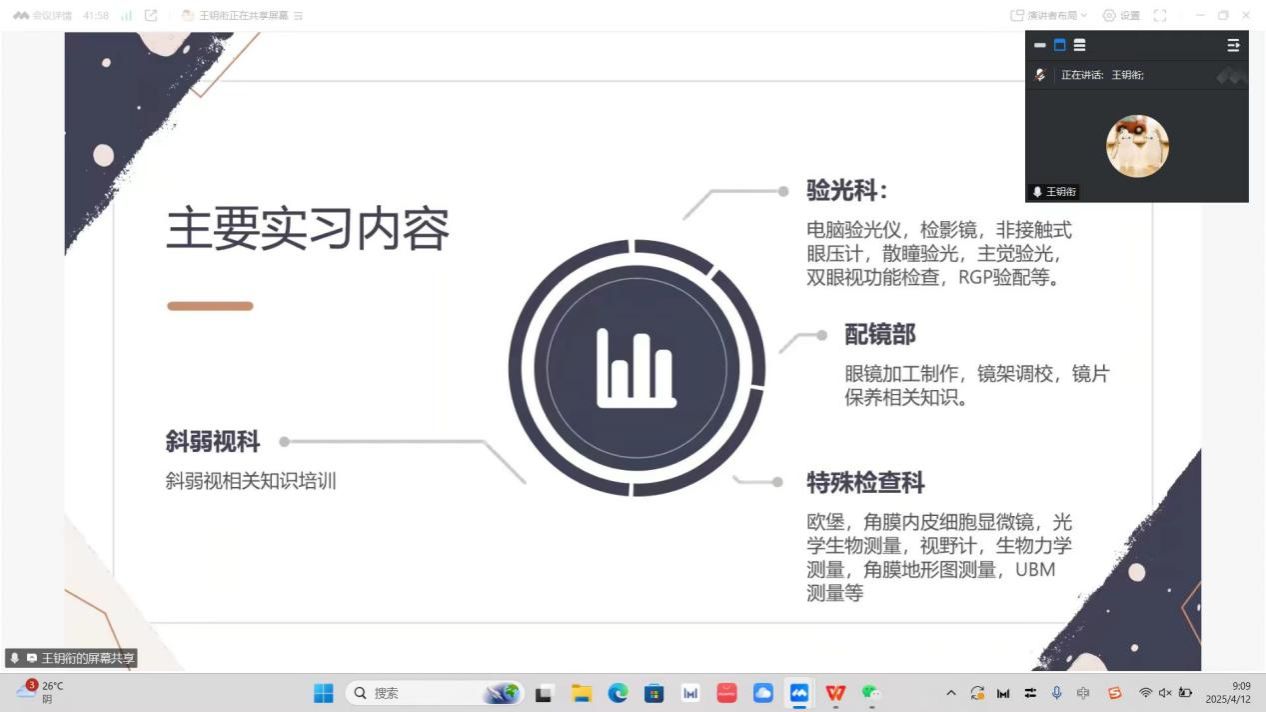Open menu next to 王钥衔正在共享屏幕
Viewport: 1266px width, 712px height.
pos(299,16)
